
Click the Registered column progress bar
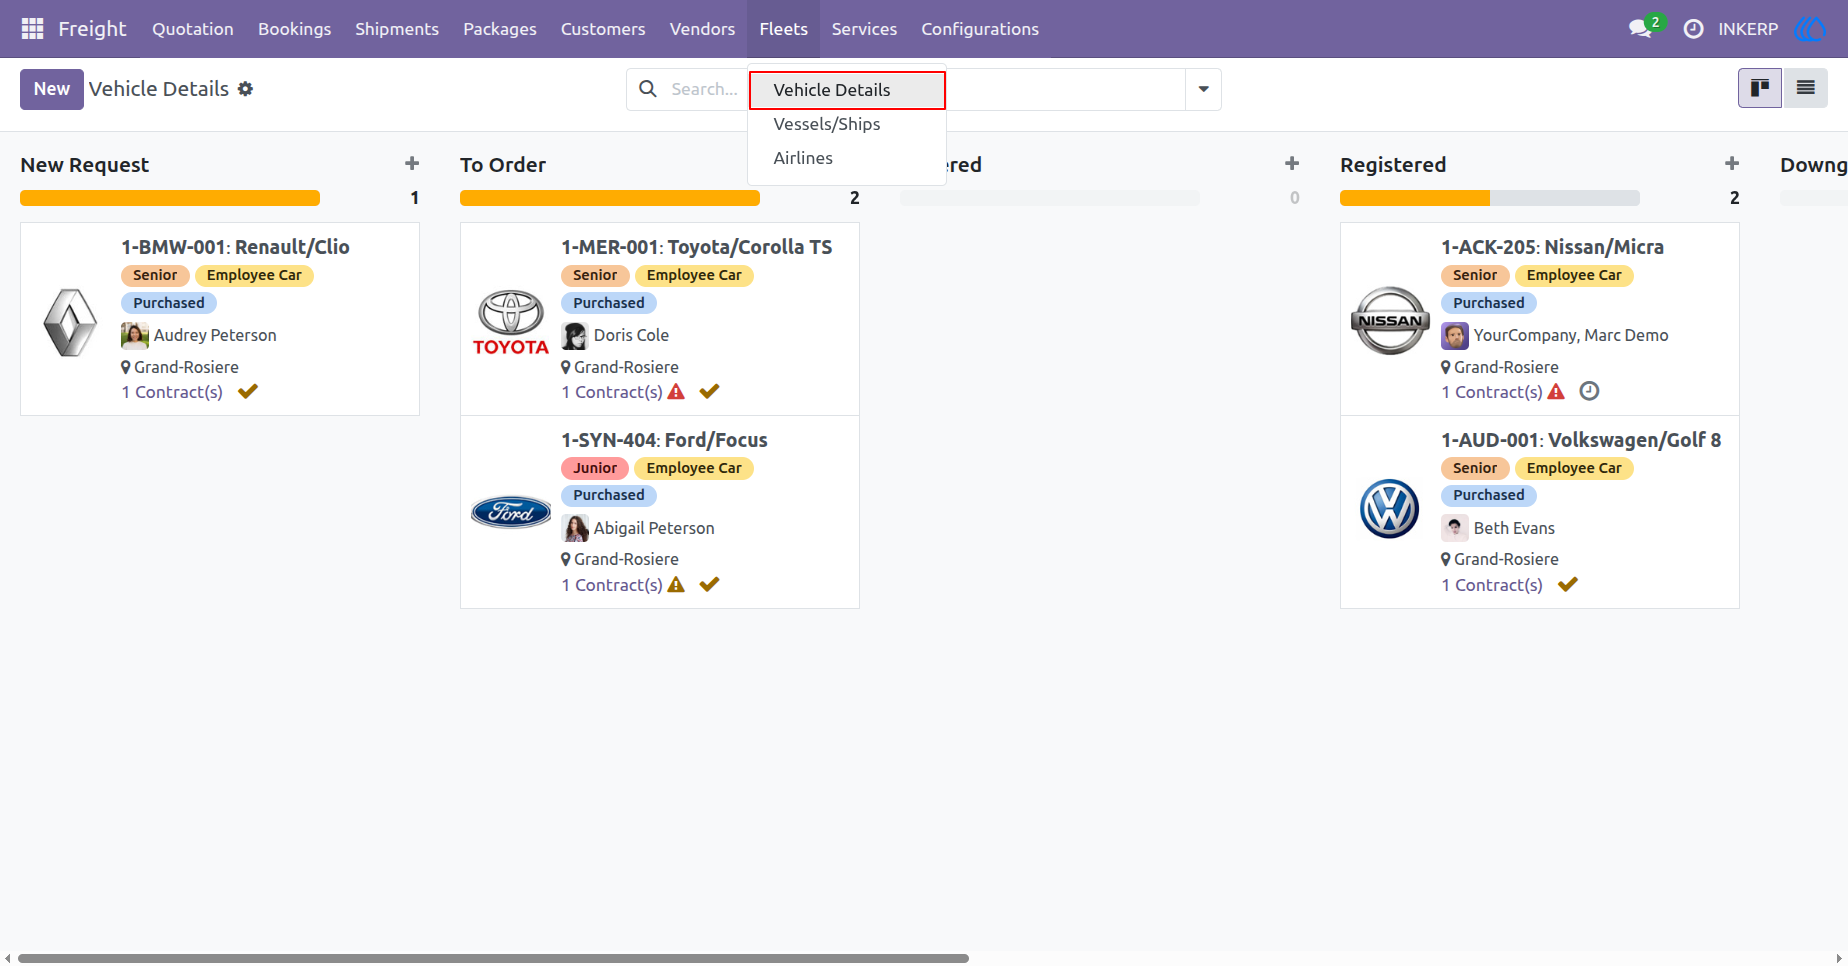(1490, 198)
